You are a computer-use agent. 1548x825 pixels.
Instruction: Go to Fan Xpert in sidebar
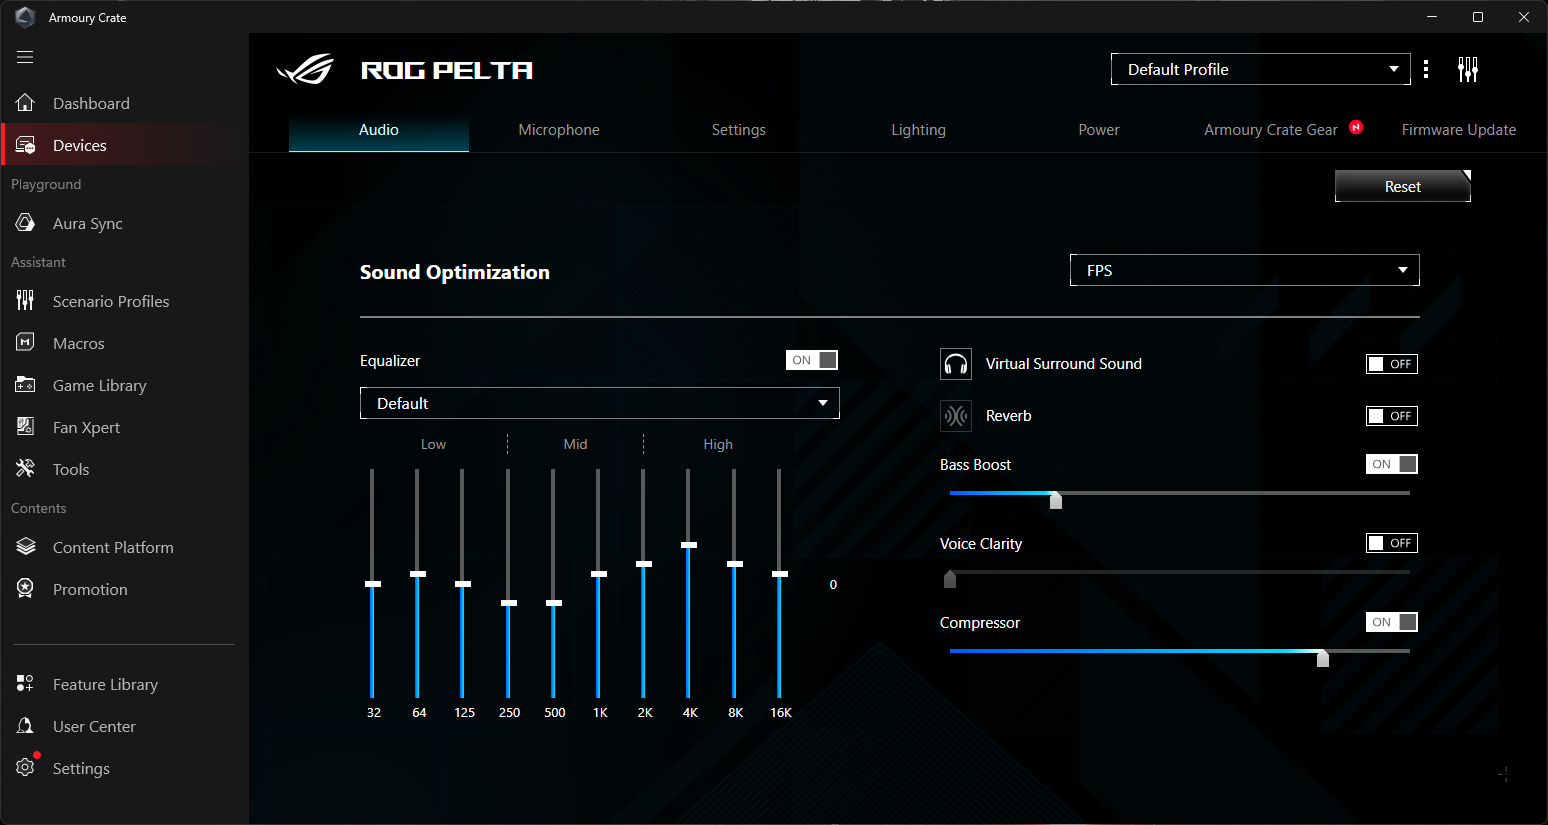click(86, 428)
